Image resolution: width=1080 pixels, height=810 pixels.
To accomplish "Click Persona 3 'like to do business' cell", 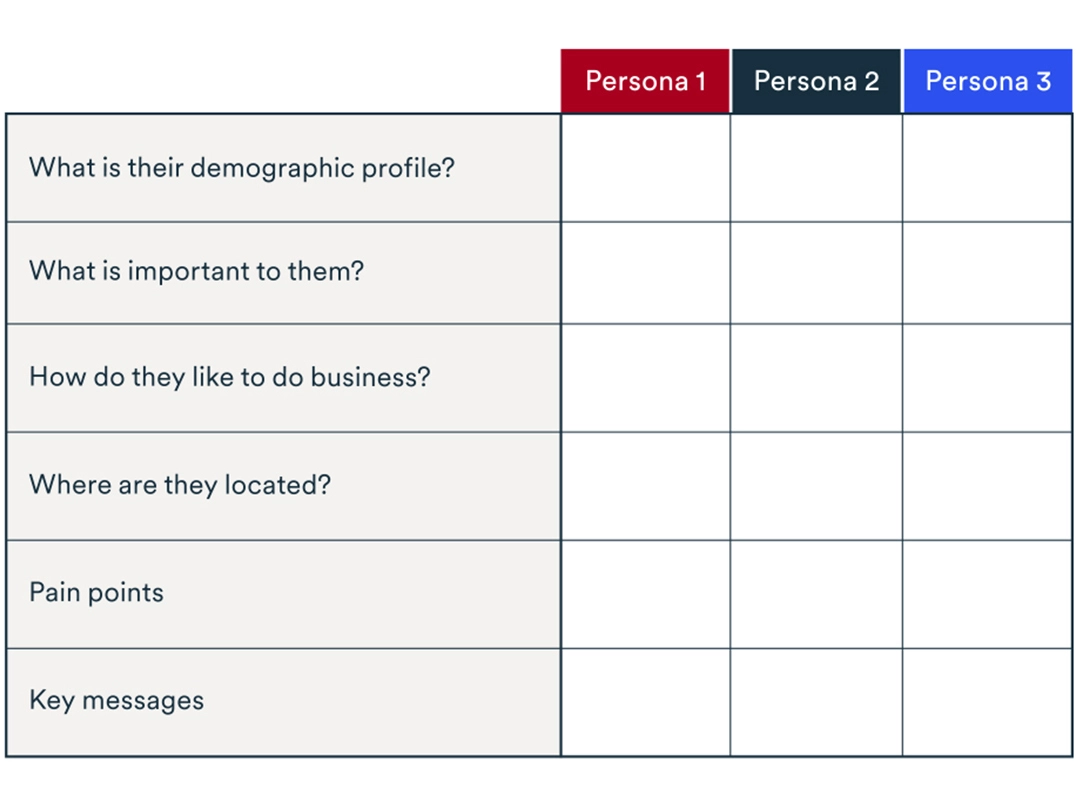I will click(987, 378).
